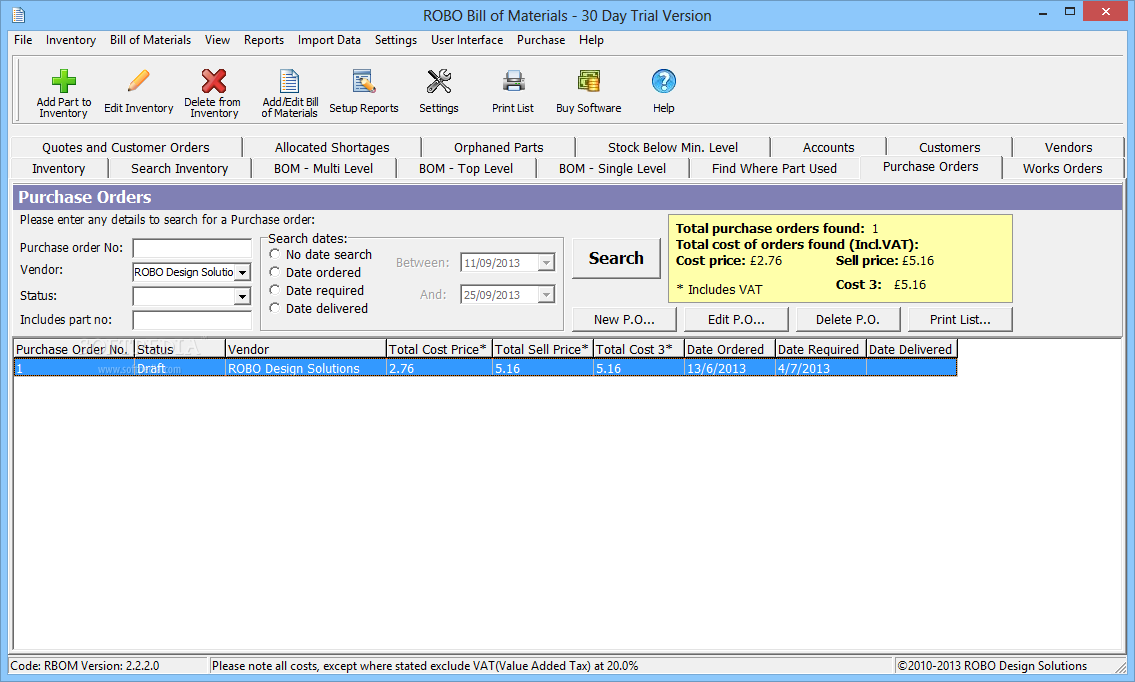The image size is (1135, 682).
Task: Expand the Status dropdown list
Action: (x=243, y=296)
